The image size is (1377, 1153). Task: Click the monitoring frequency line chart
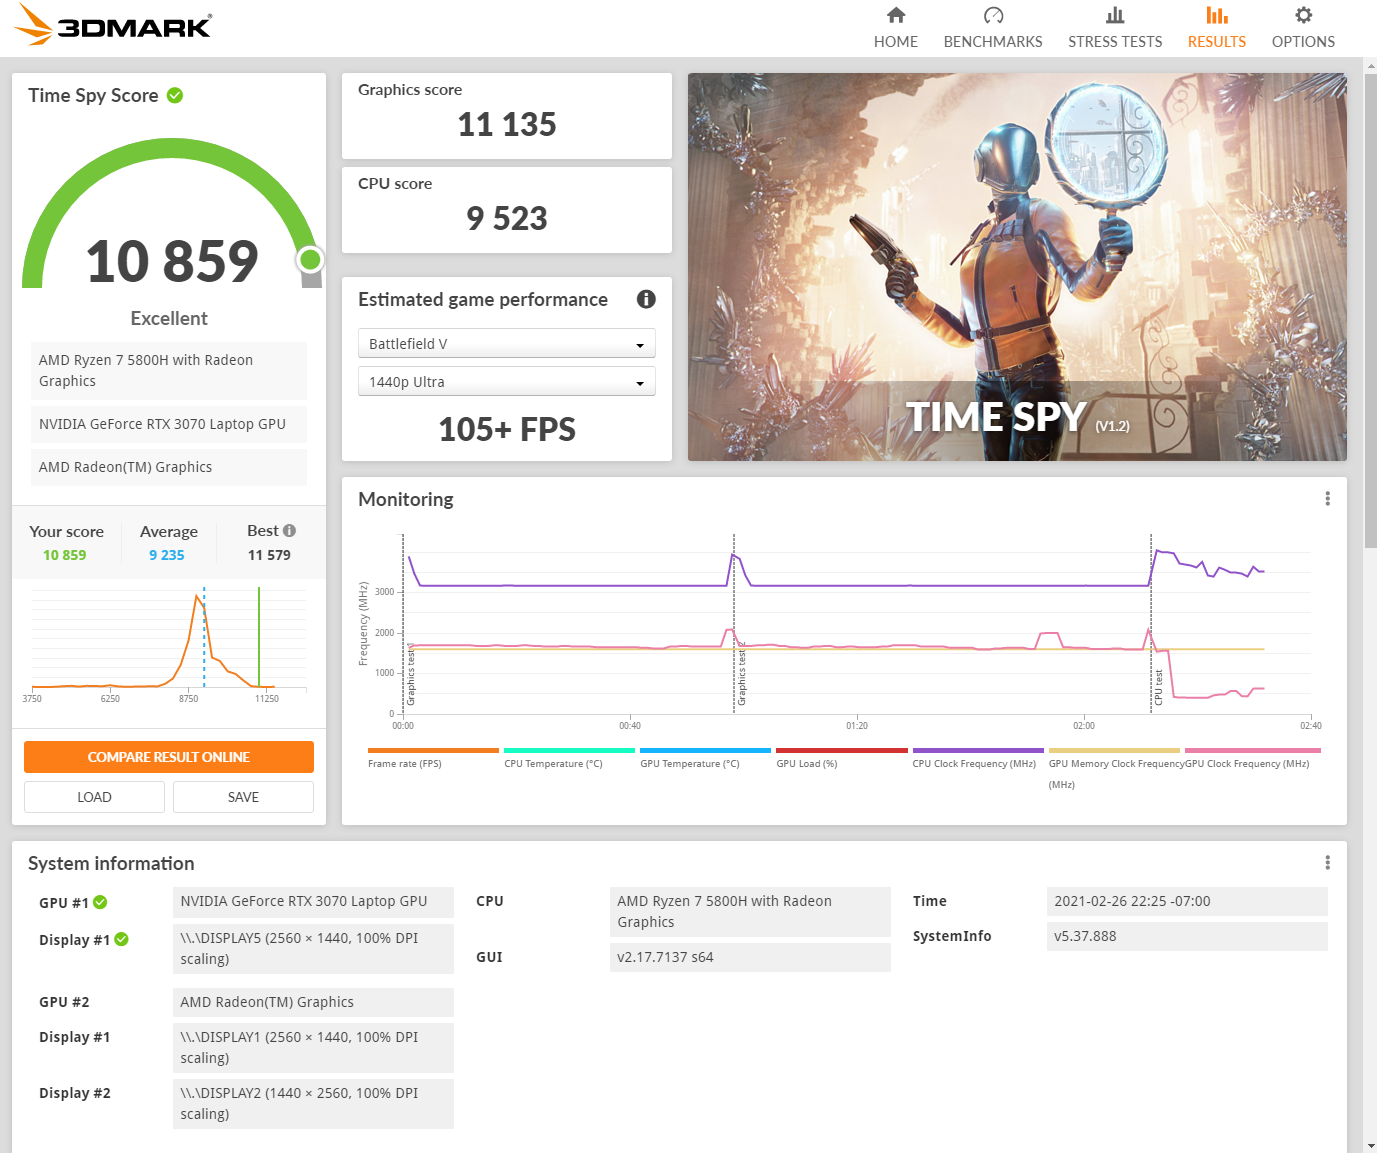click(x=857, y=624)
